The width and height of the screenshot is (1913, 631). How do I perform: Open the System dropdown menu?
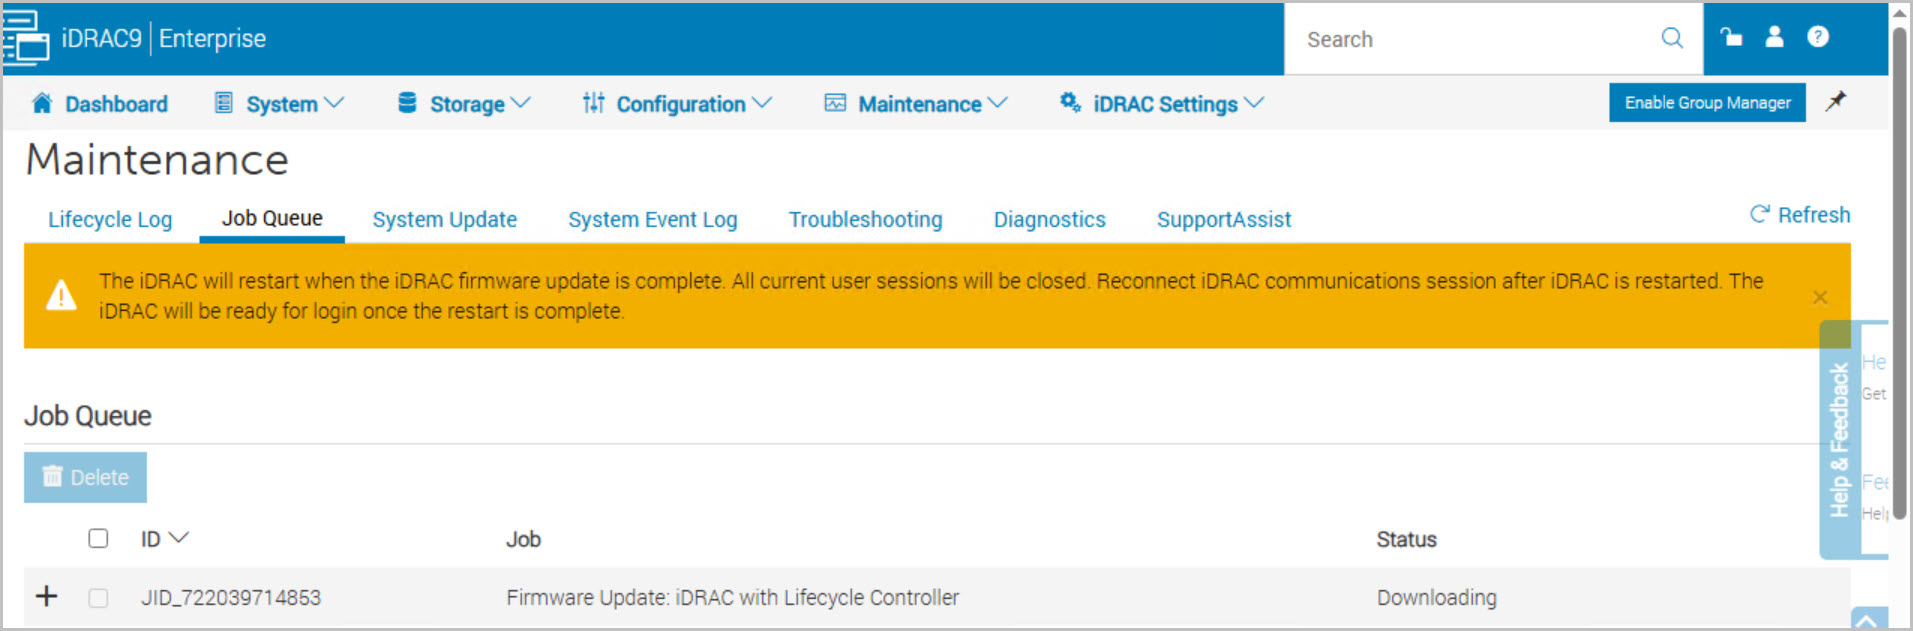pyautogui.click(x=280, y=104)
